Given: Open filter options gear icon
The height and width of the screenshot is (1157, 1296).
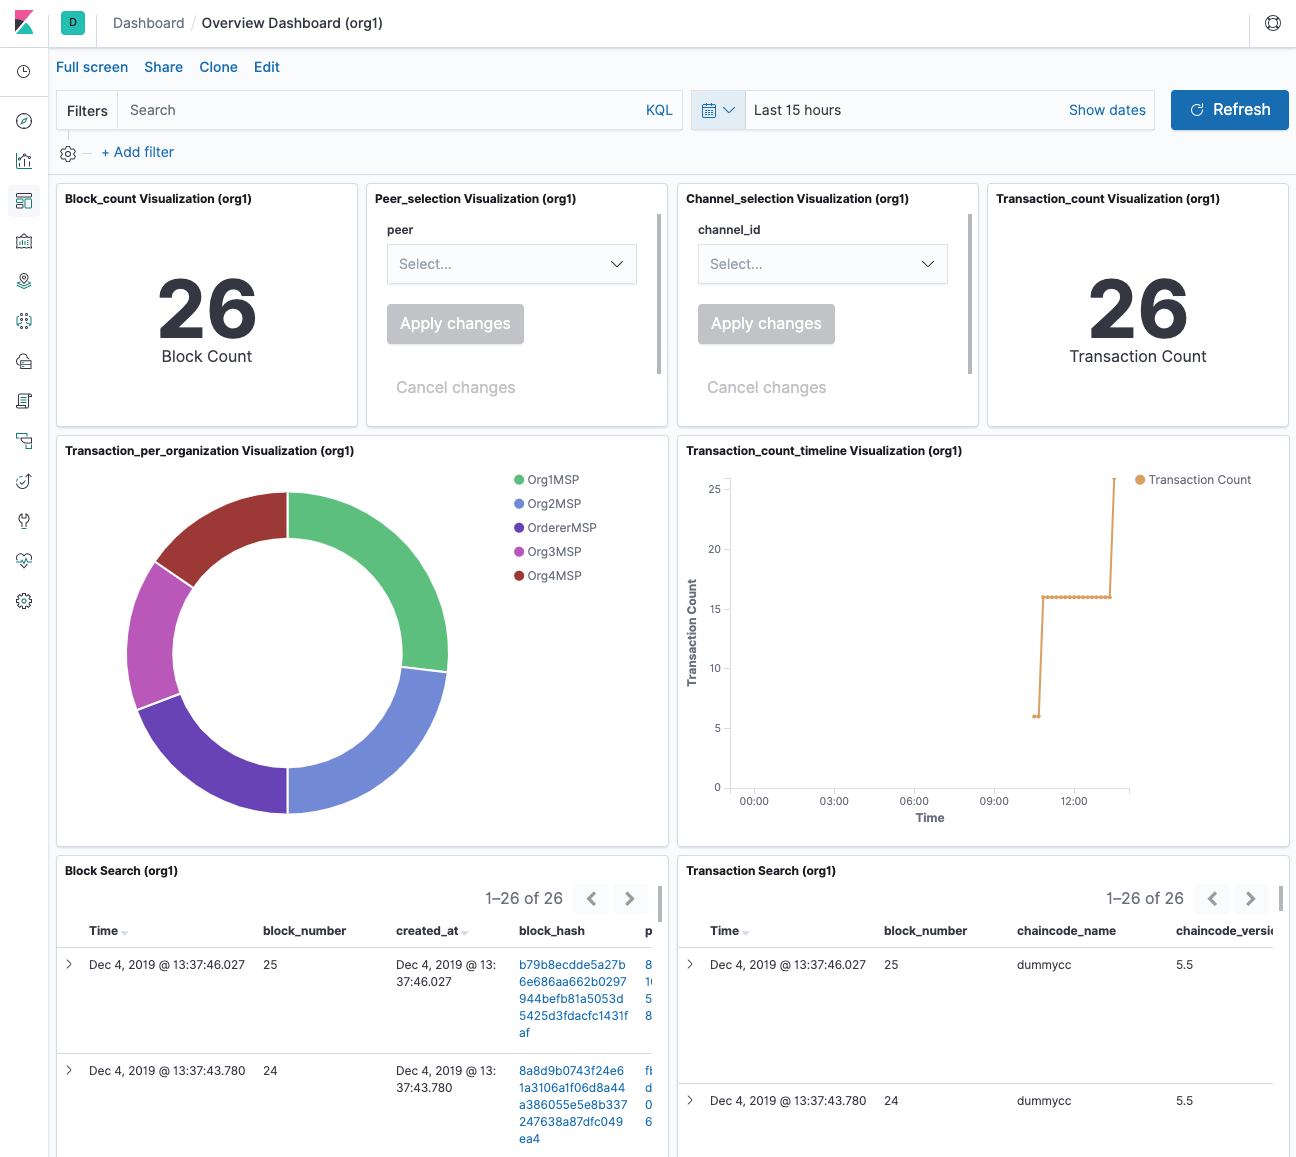Looking at the screenshot, I should coord(68,153).
